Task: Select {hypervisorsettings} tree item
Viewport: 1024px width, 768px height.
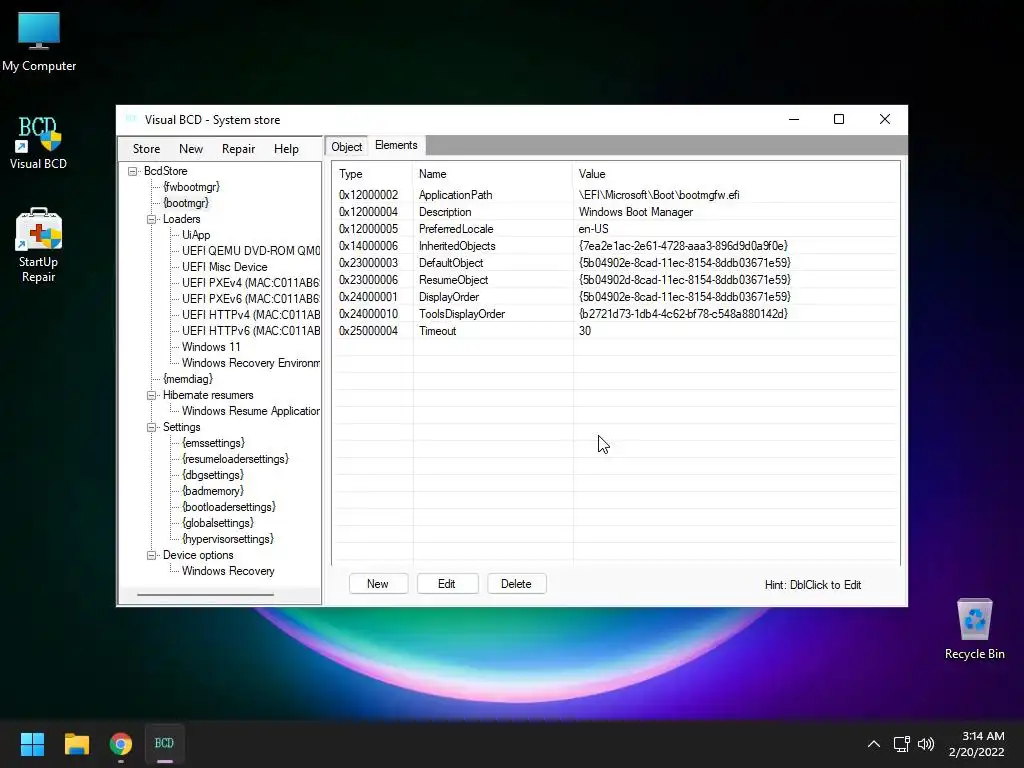Action: (x=228, y=539)
